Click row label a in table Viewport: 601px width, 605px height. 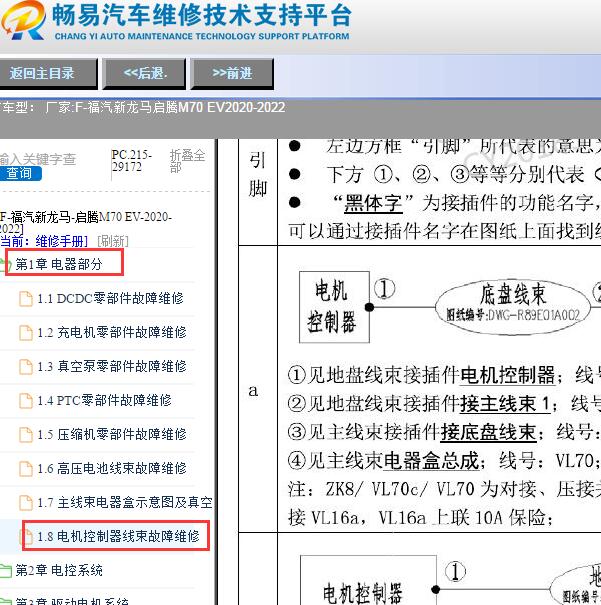(253, 390)
